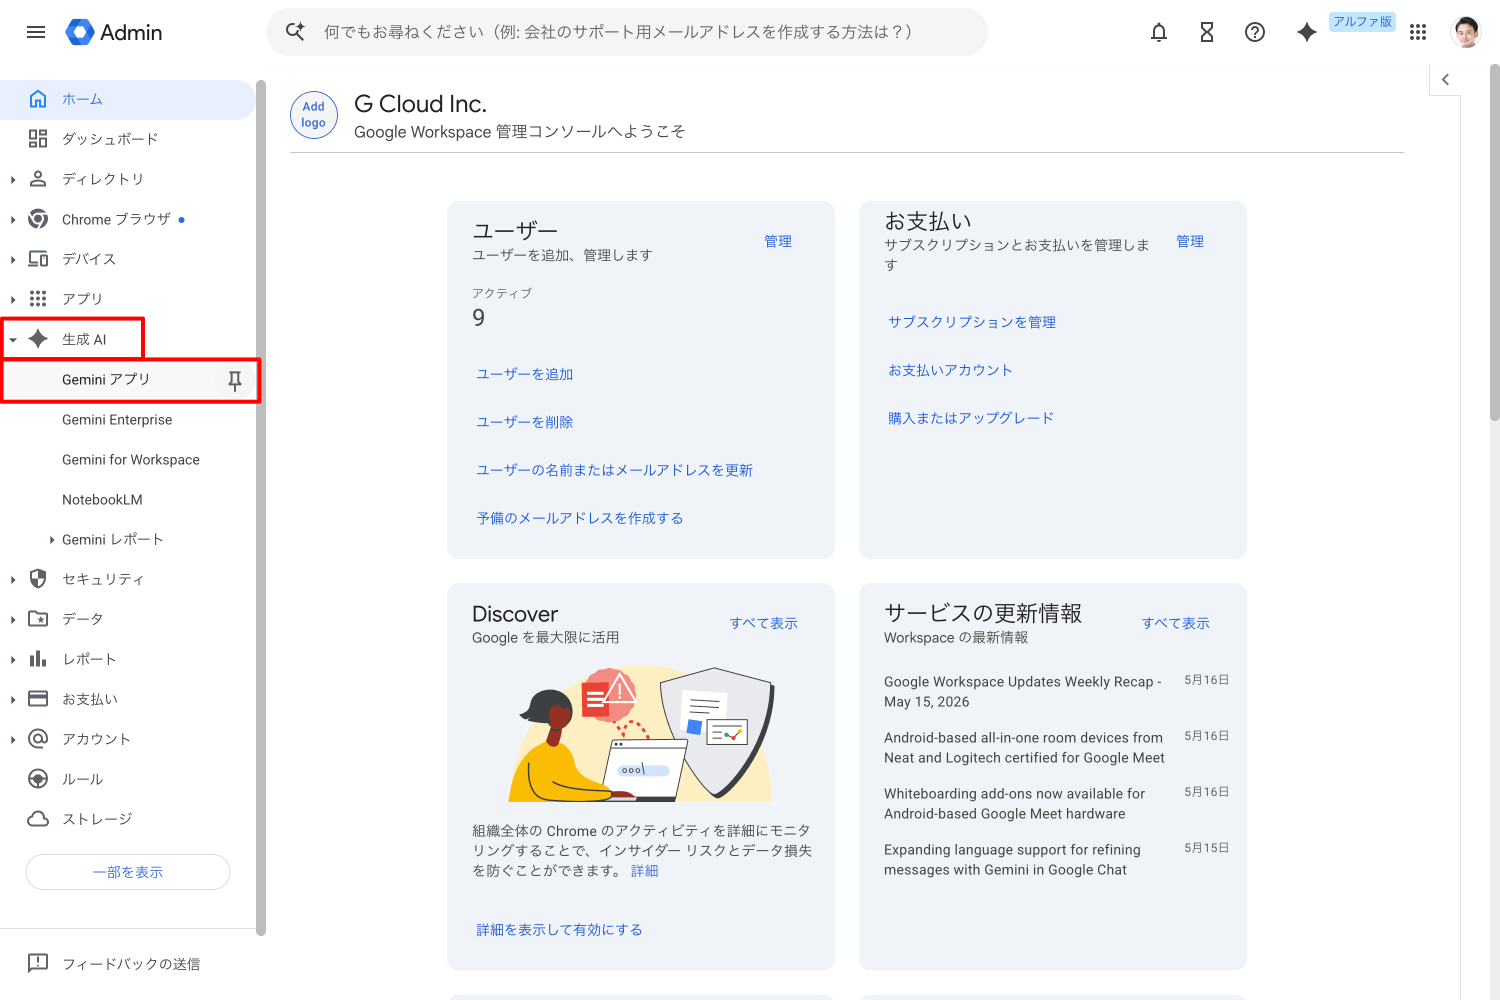Click the Chrome ブラウザ icon
Viewport: 1500px width, 1000px height.
38,219
